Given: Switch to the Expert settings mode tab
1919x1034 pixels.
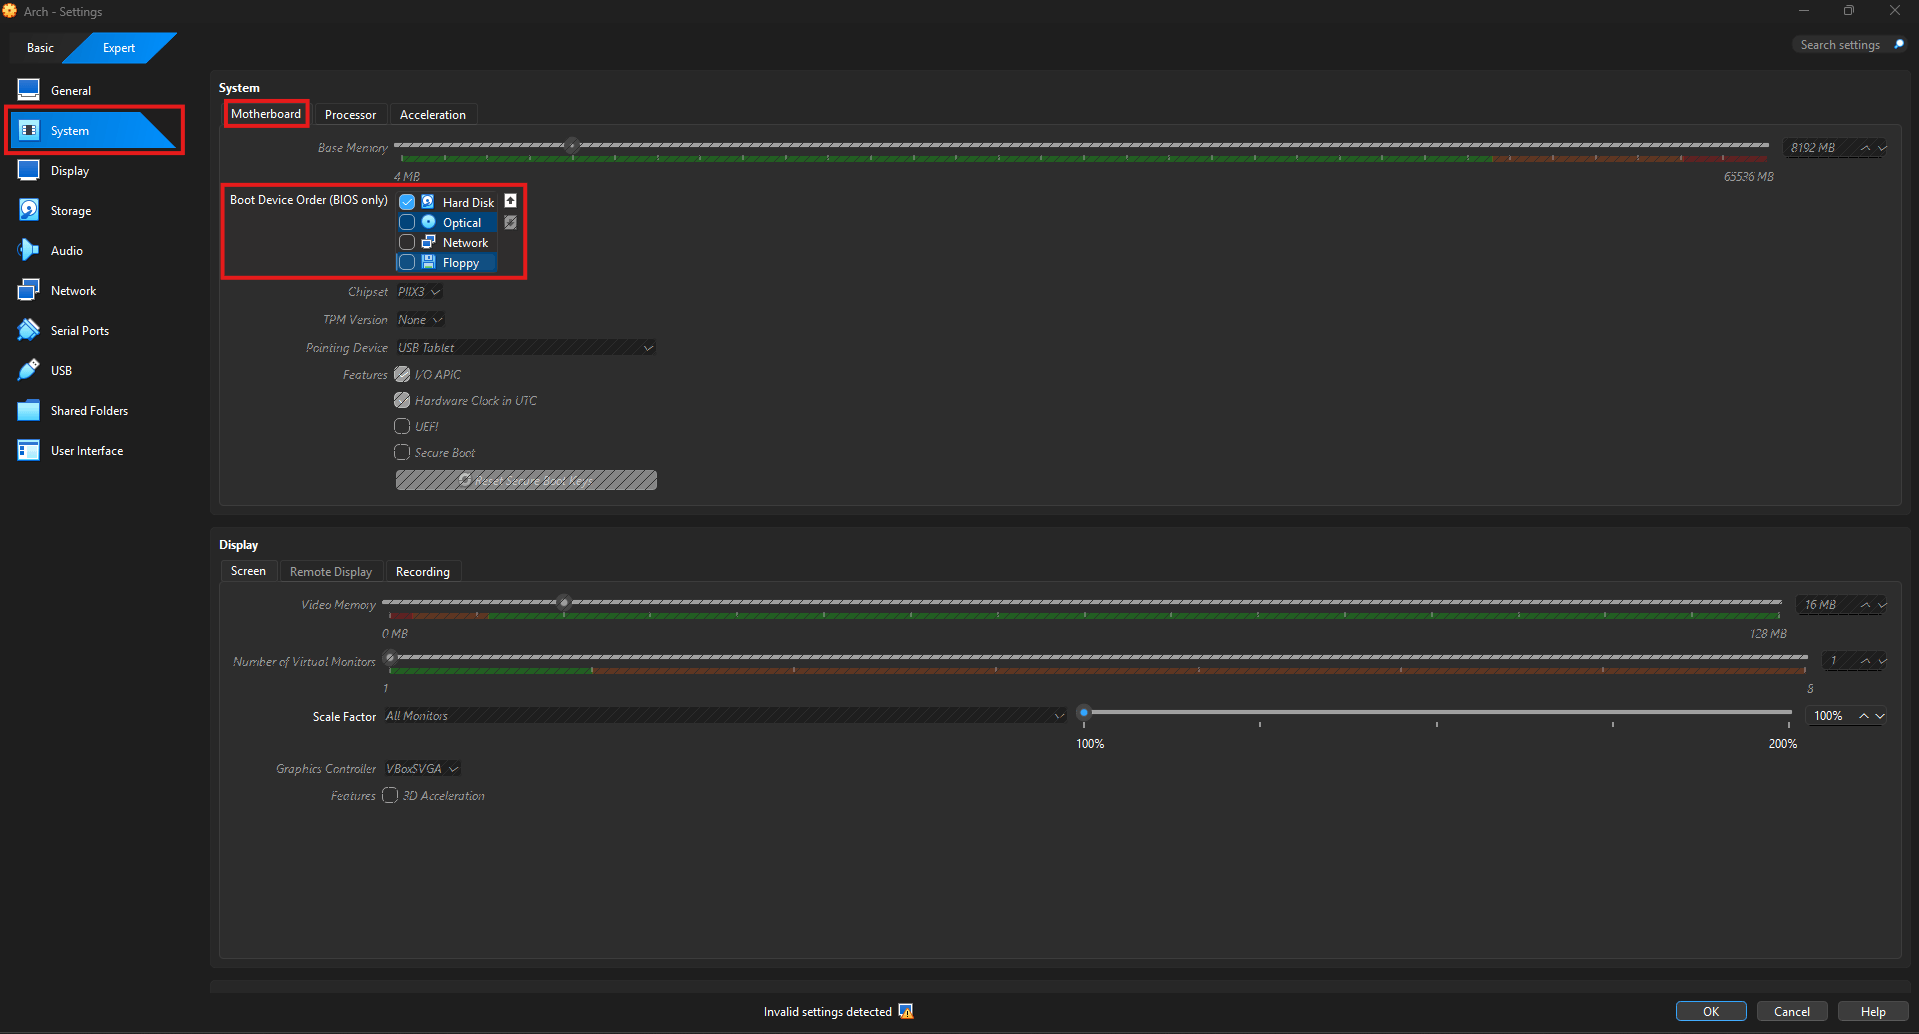Looking at the screenshot, I should click(x=119, y=48).
